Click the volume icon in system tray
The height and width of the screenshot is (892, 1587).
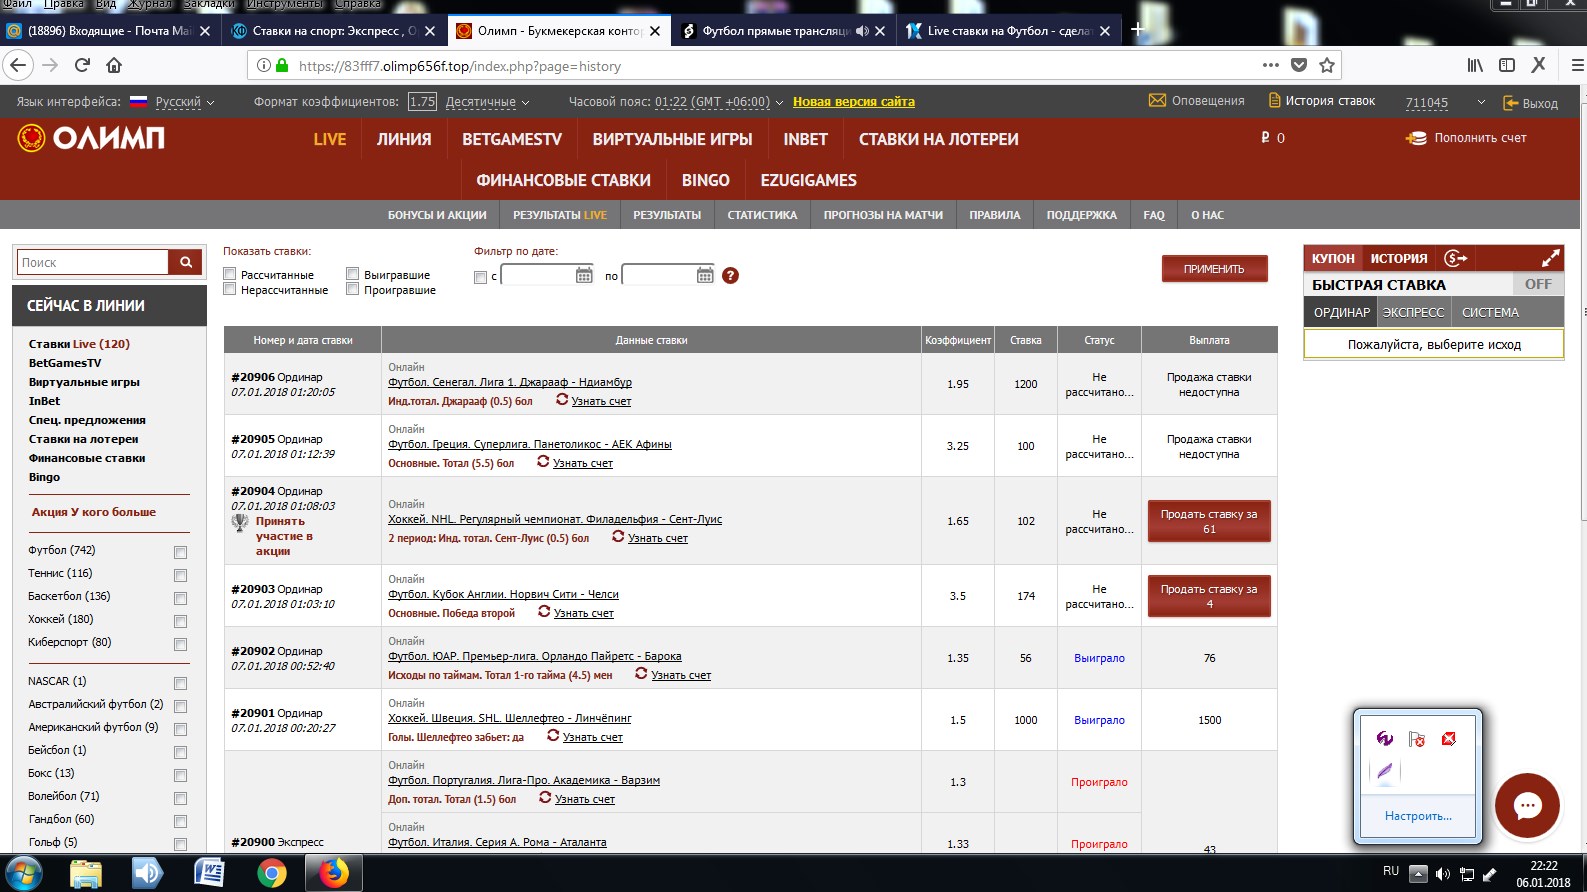(x=1442, y=874)
